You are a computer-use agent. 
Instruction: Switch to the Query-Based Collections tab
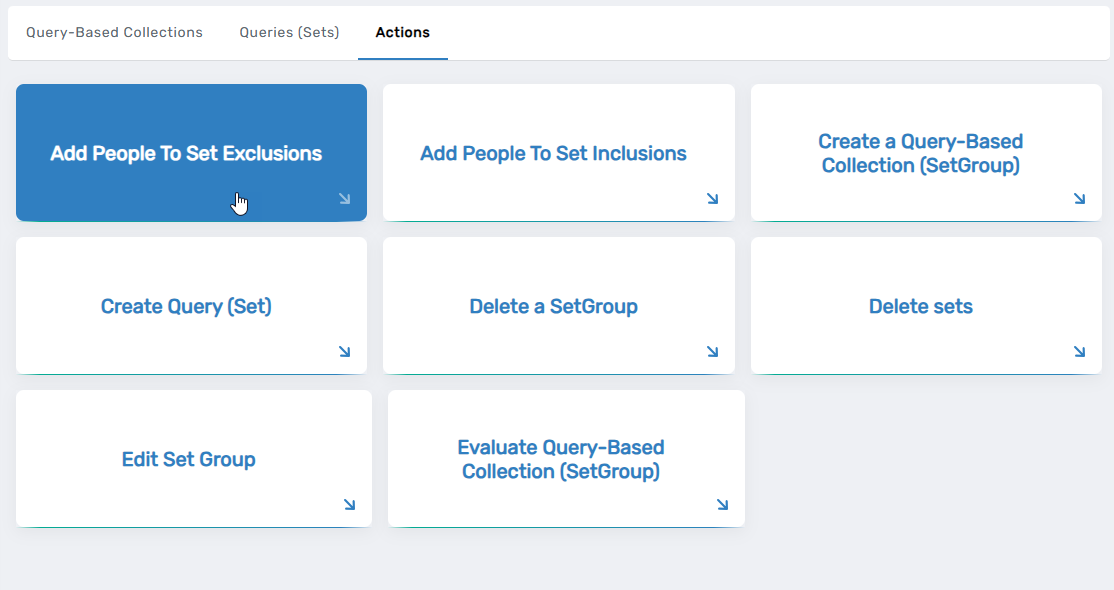[x=114, y=32]
